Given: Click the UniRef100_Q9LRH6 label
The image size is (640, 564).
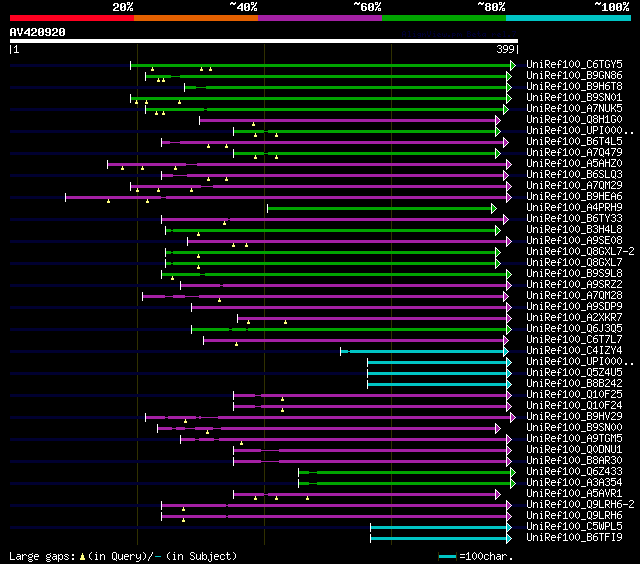Looking at the screenshot, I should click(574, 516).
